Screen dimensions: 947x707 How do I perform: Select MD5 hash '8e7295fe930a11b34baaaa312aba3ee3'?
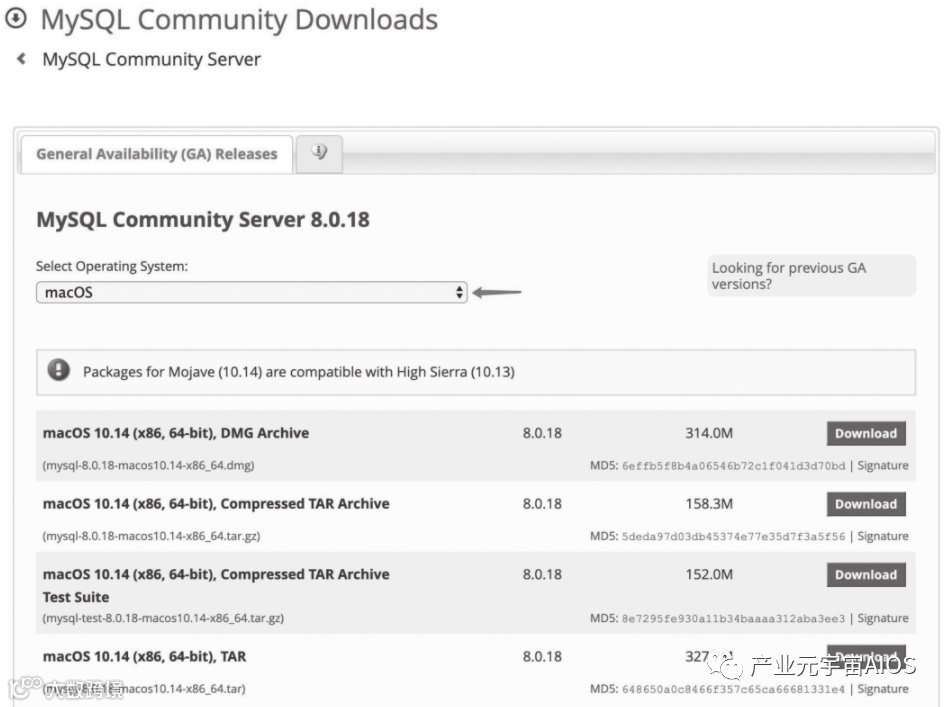(x=733, y=619)
